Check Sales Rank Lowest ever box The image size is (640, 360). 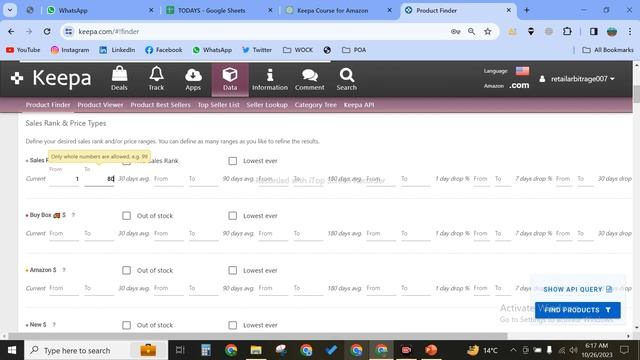233,161
